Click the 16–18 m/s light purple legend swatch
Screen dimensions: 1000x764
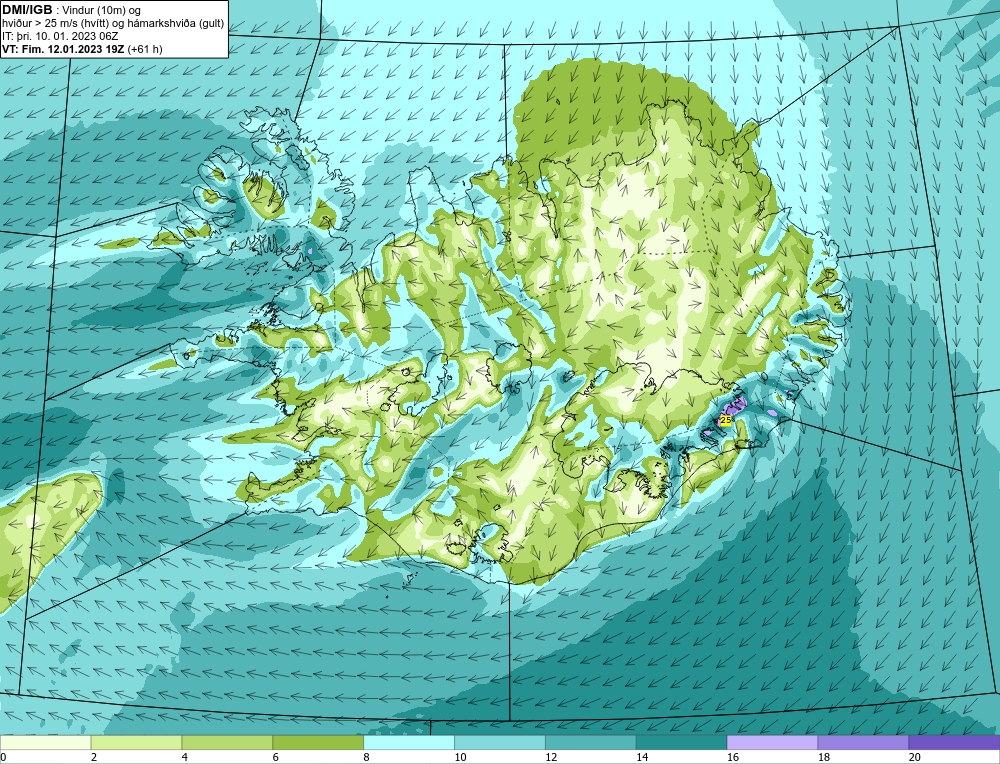tap(772, 742)
